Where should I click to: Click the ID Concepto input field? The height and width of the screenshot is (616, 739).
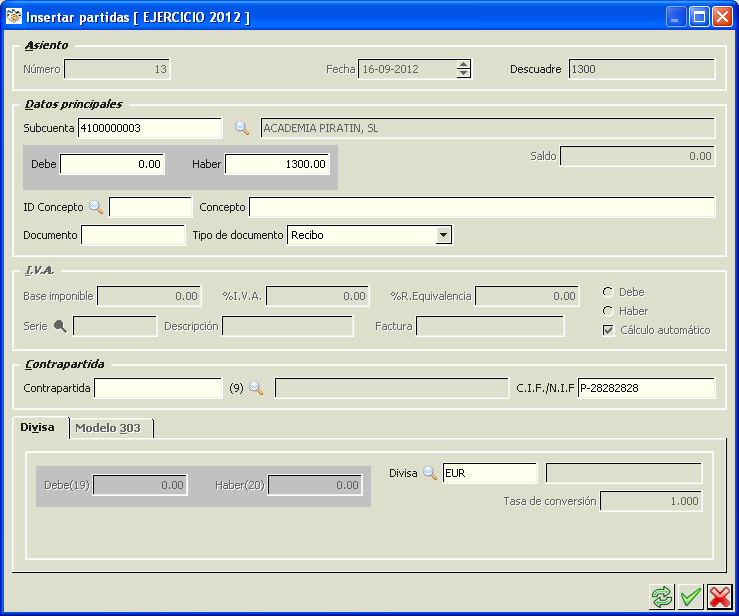pos(150,207)
